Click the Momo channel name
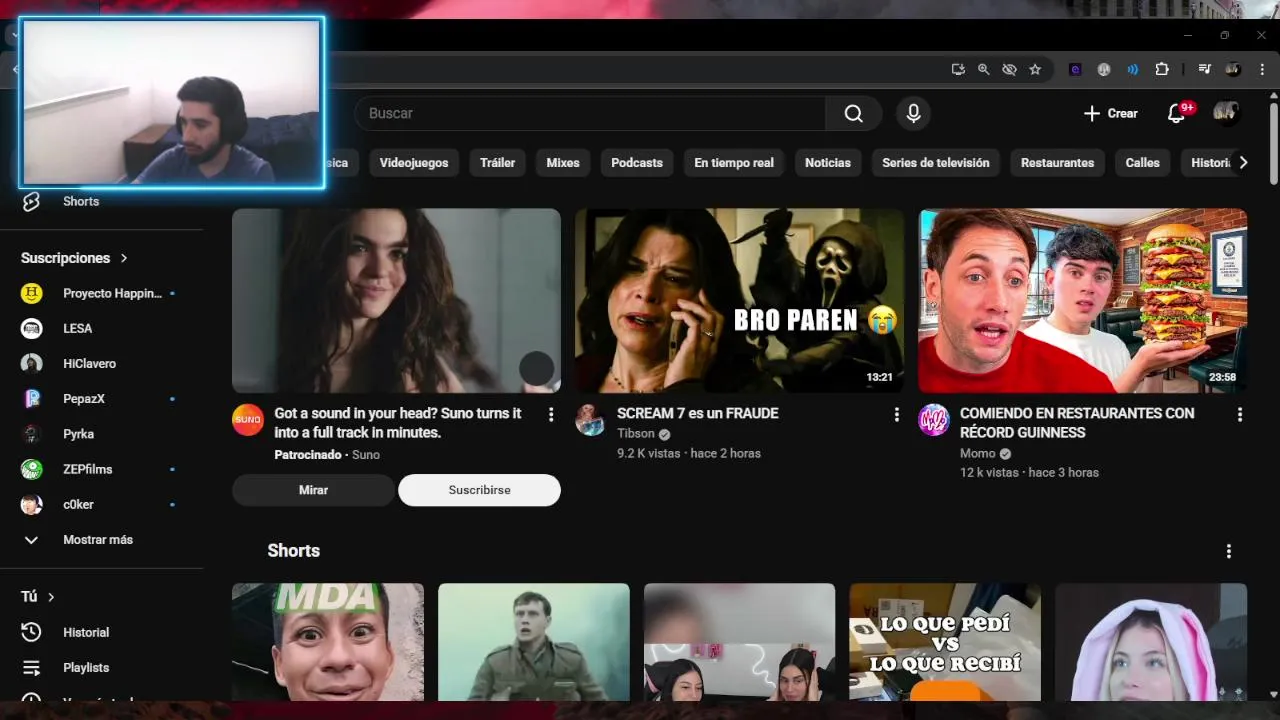 click(978, 453)
